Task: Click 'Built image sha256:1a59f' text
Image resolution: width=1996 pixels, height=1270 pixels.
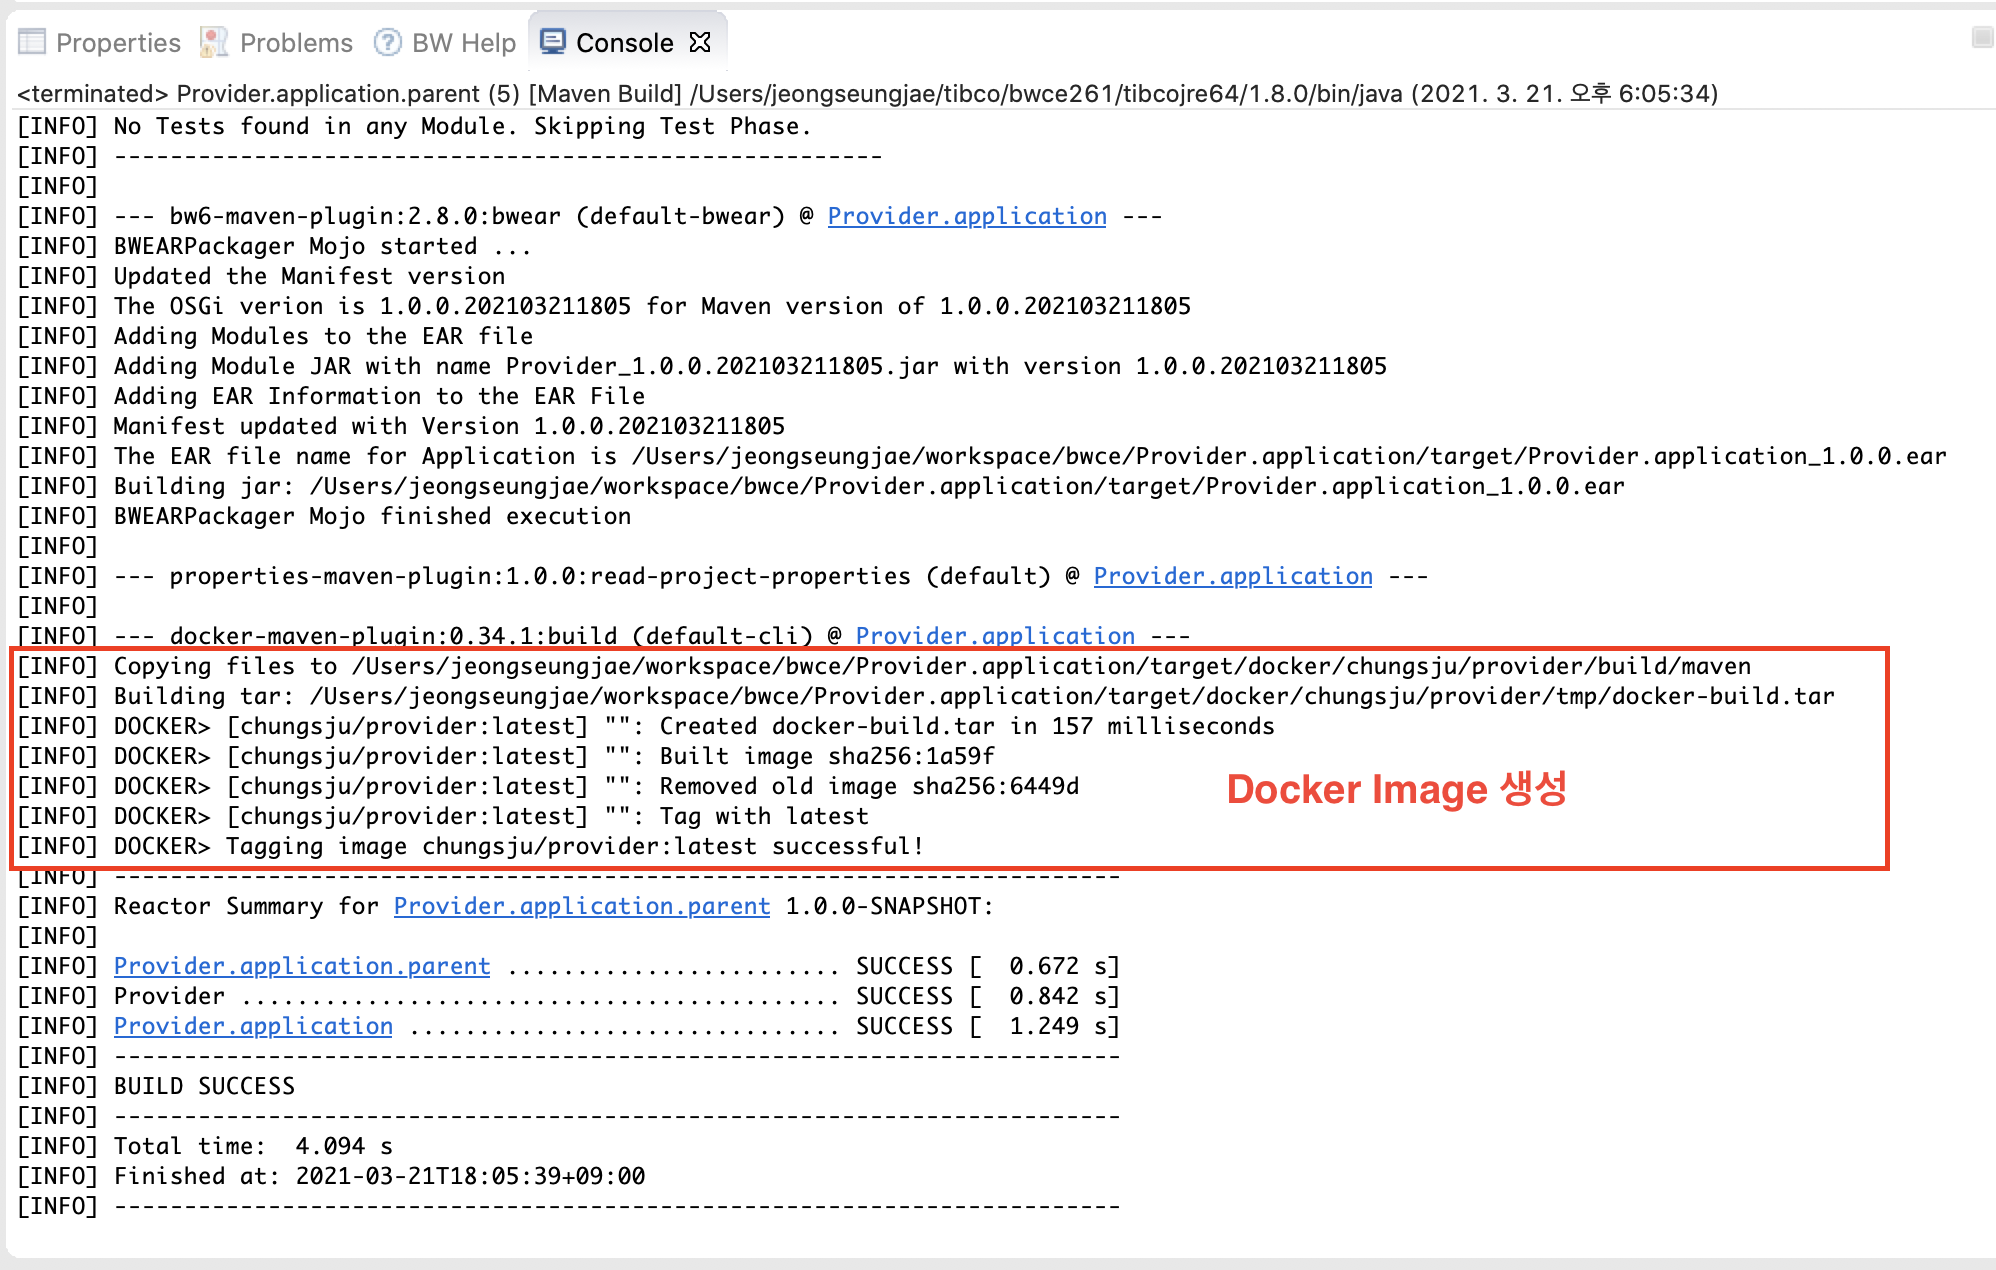Action: pyautogui.click(x=827, y=756)
